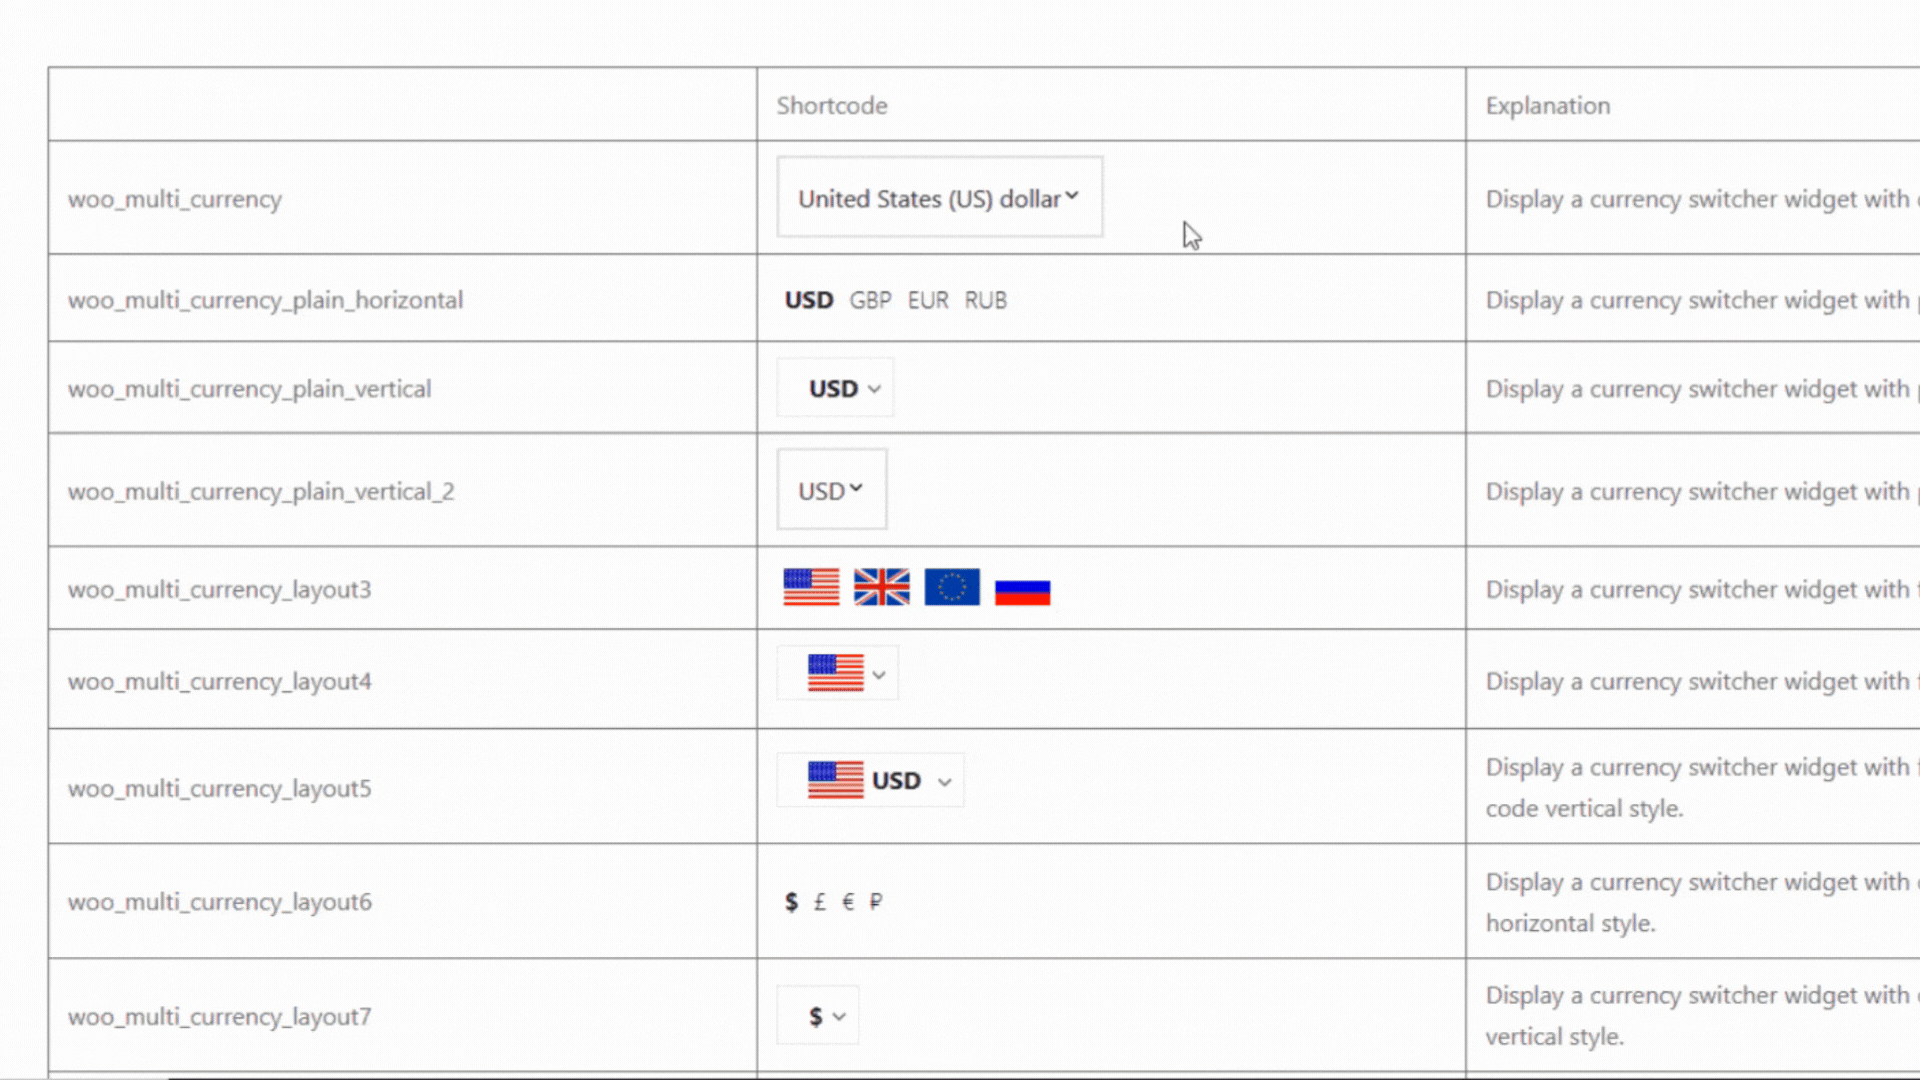Pick the Russian flag icon
The width and height of the screenshot is (1920, 1080).
tap(1022, 592)
